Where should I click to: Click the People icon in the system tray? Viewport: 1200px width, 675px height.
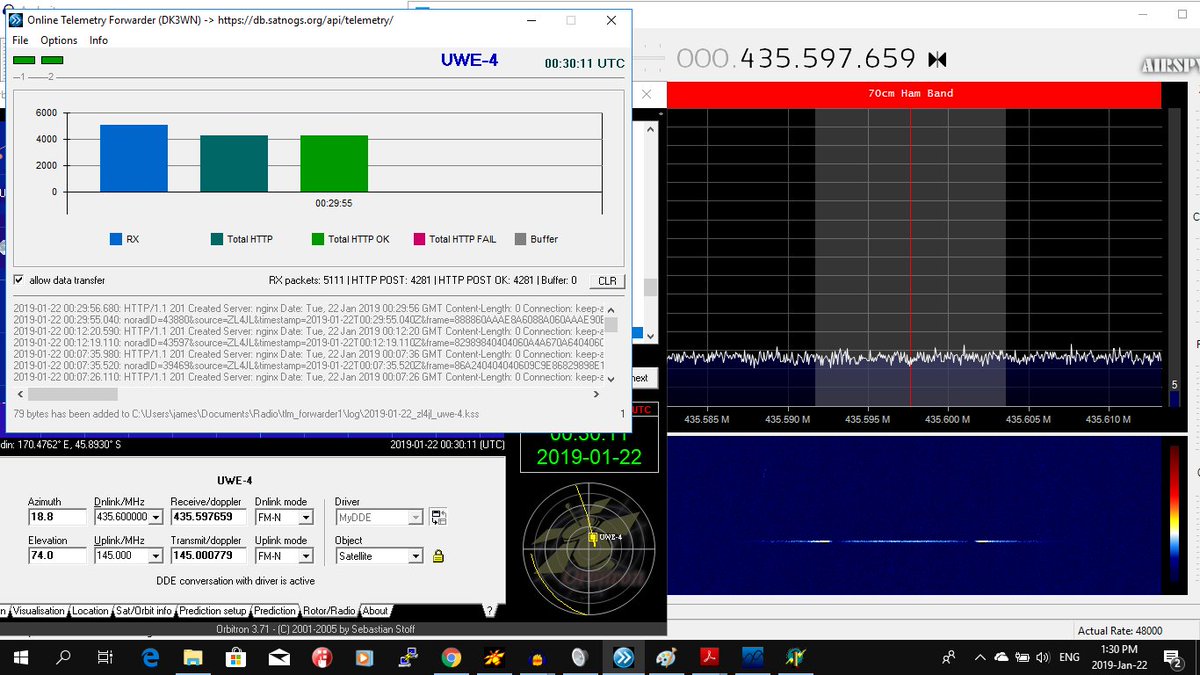tap(948, 657)
